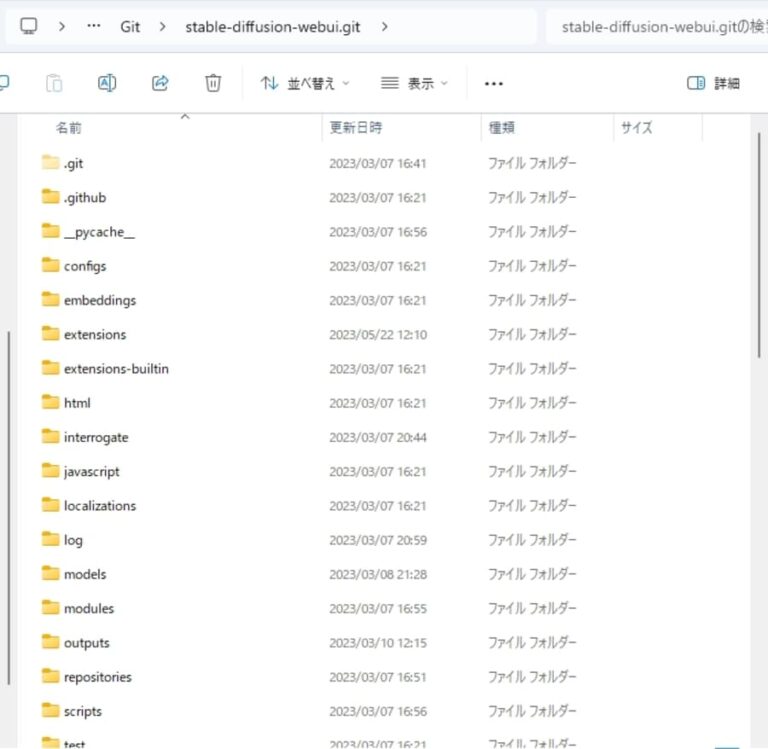Click the Git breadcrumb segment
Screen dimensions: 768x749
tap(130, 27)
